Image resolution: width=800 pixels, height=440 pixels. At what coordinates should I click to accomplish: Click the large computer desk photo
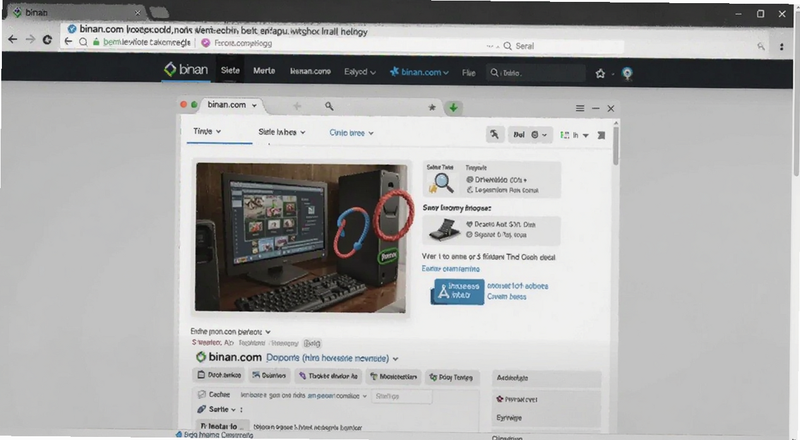[x=301, y=237]
